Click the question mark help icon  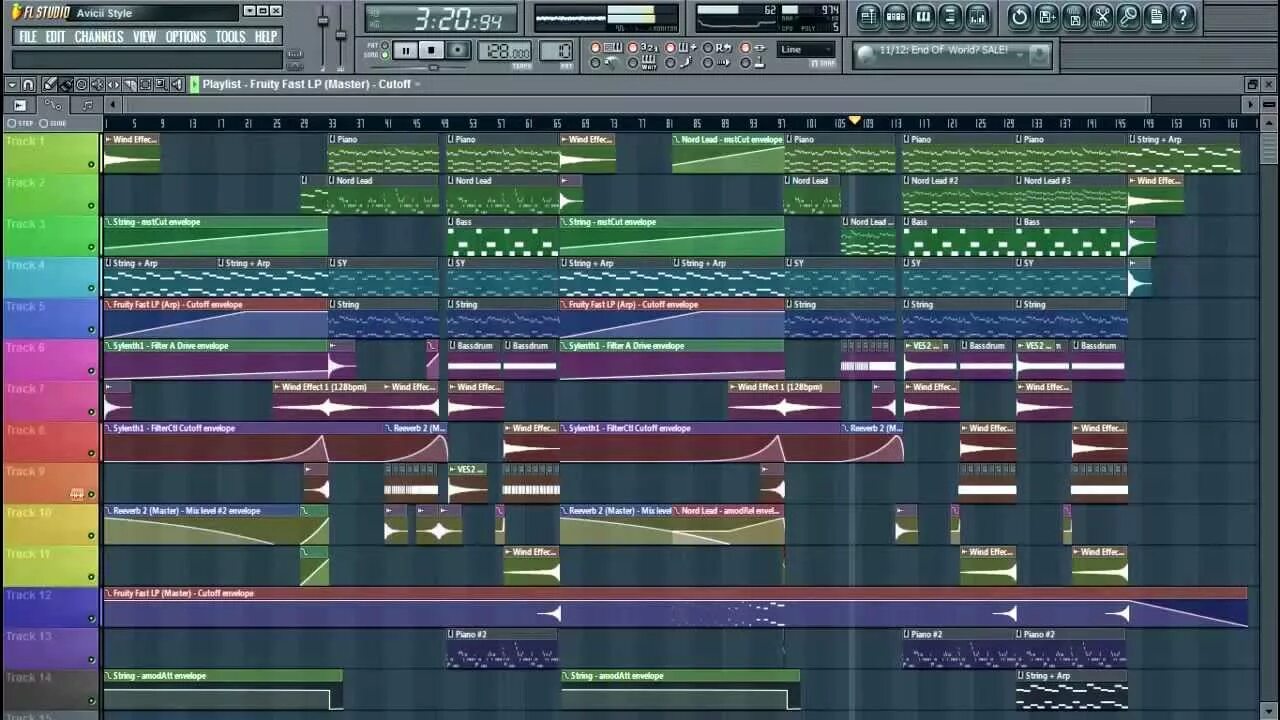pyautogui.click(x=1183, y=16)
